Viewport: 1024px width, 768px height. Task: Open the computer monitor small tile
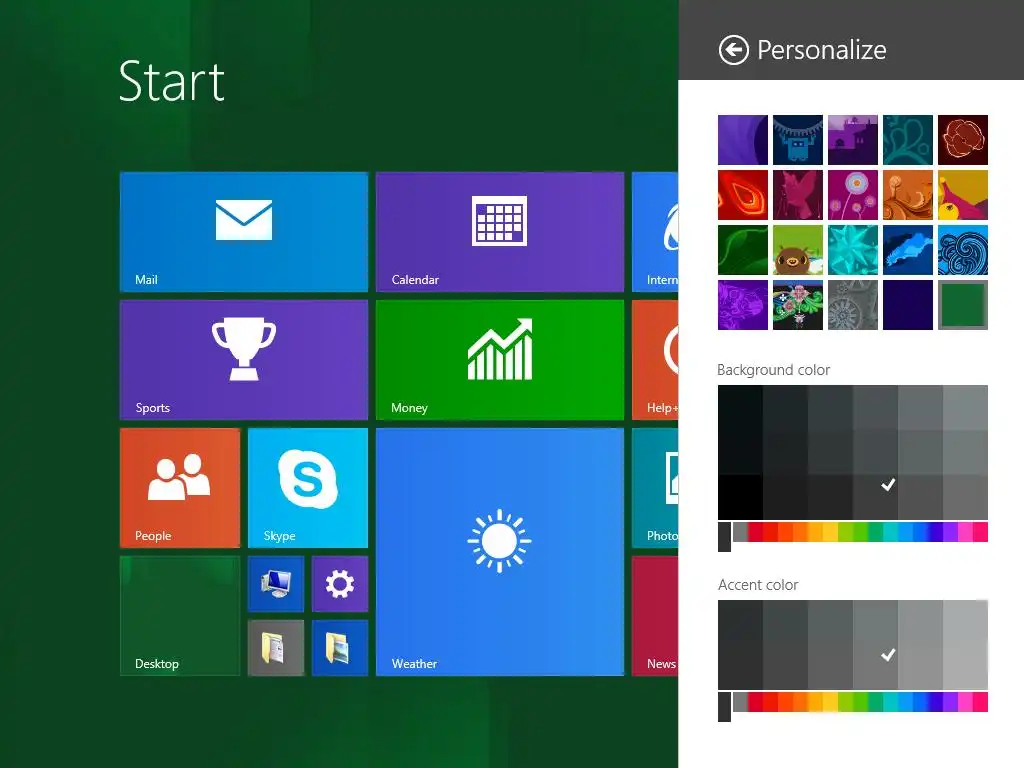276,584
